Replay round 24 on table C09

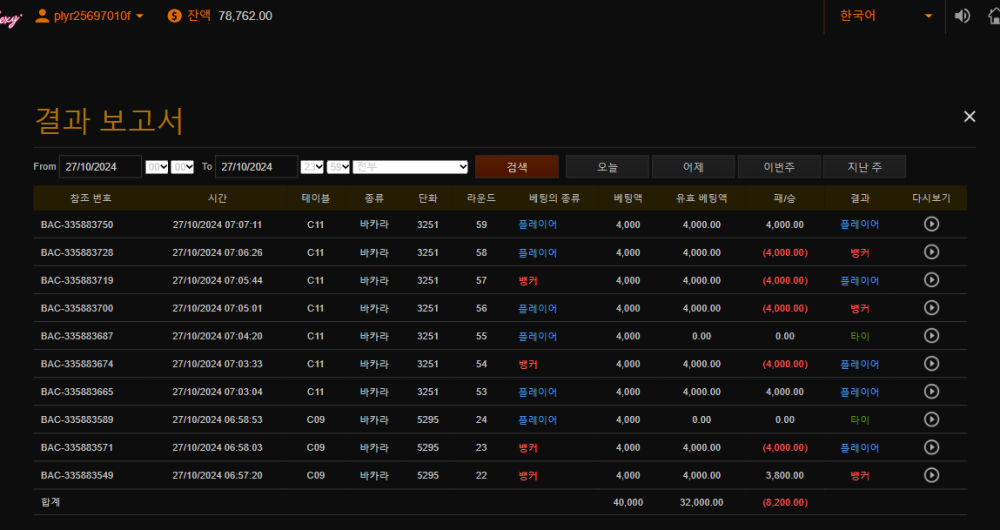(x=931, y=419)
